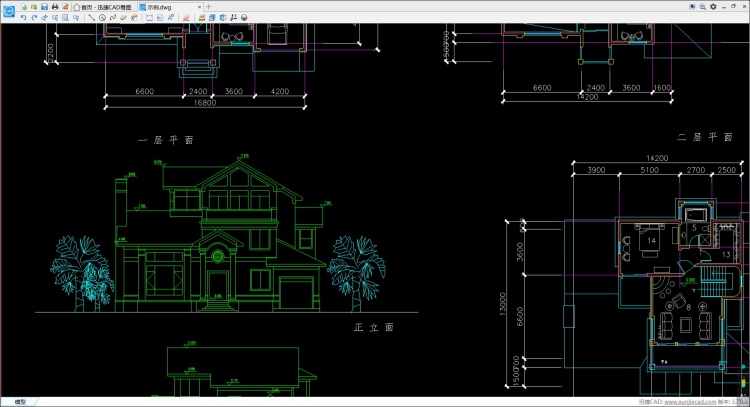Click the 5100 dimension on second floor plan
This screenshot has height=407, width=750.
click(650, 170)
